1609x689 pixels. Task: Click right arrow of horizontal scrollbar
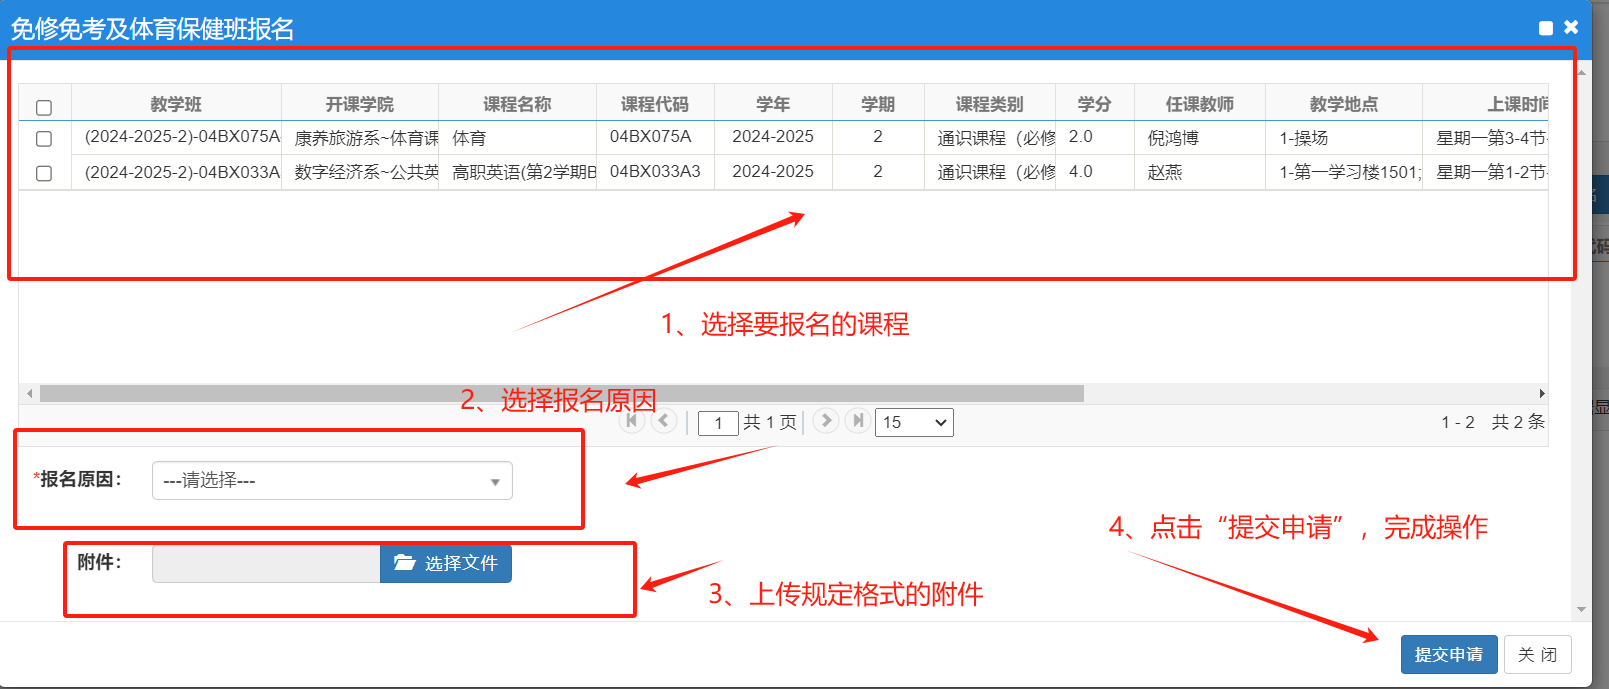[1542, 394]
